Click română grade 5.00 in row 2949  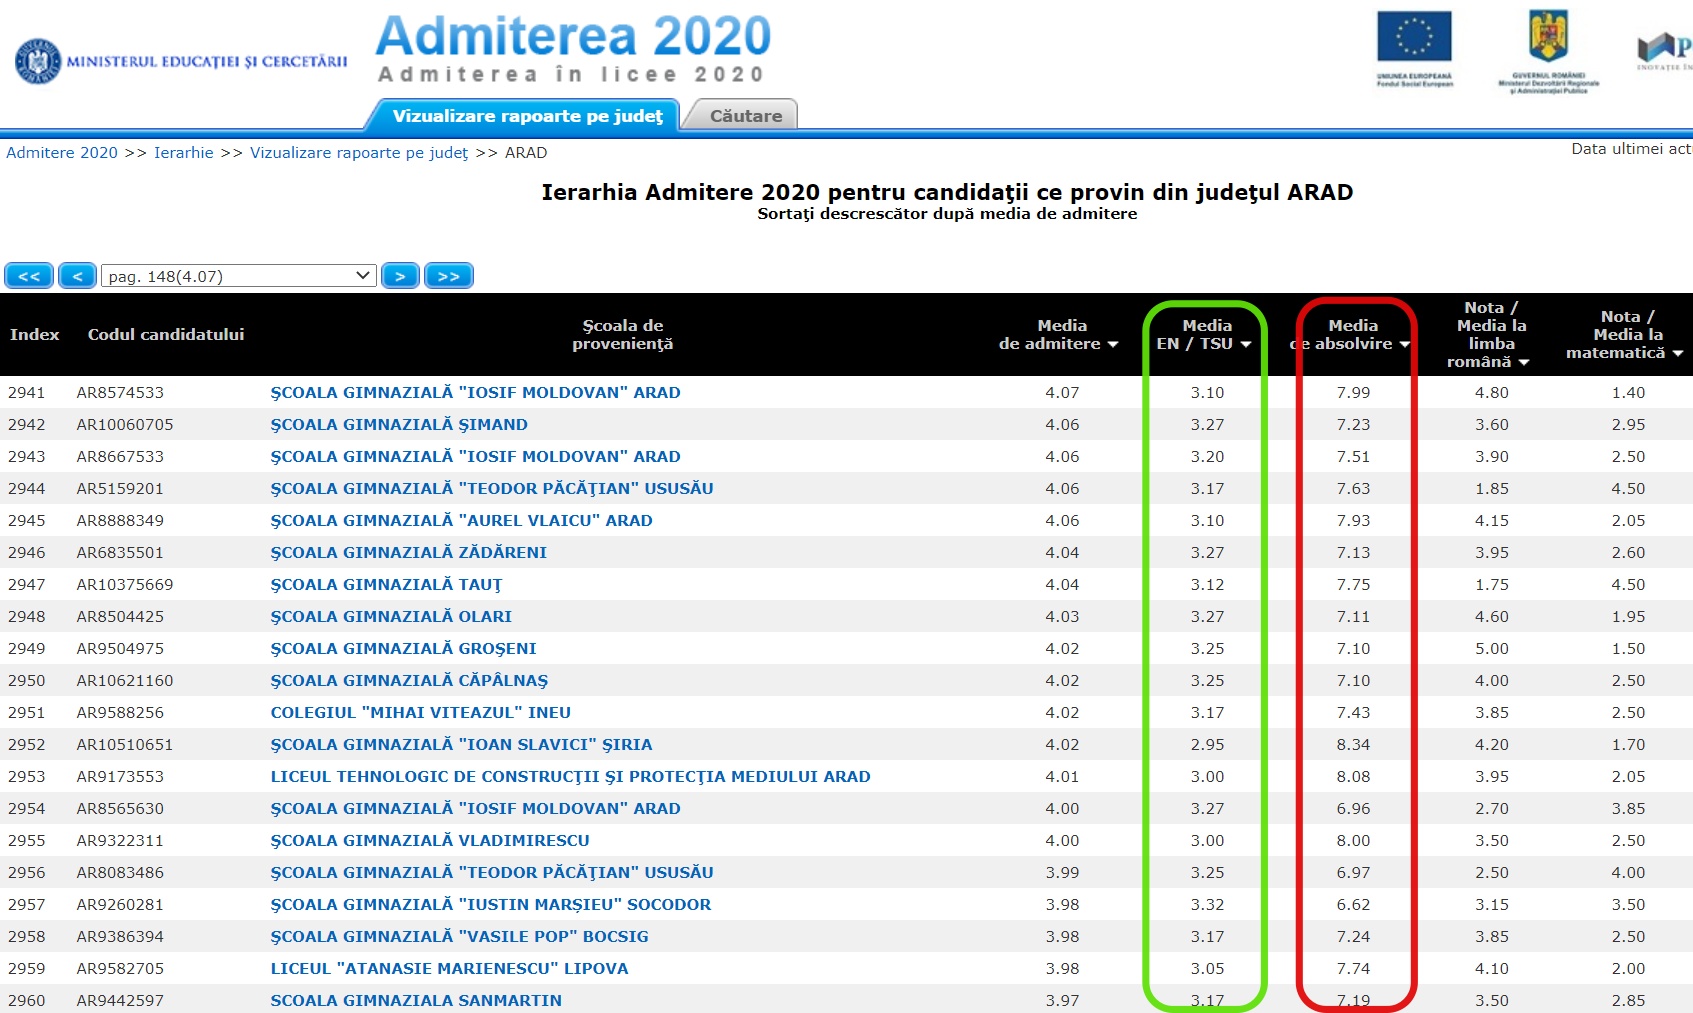1491,648
